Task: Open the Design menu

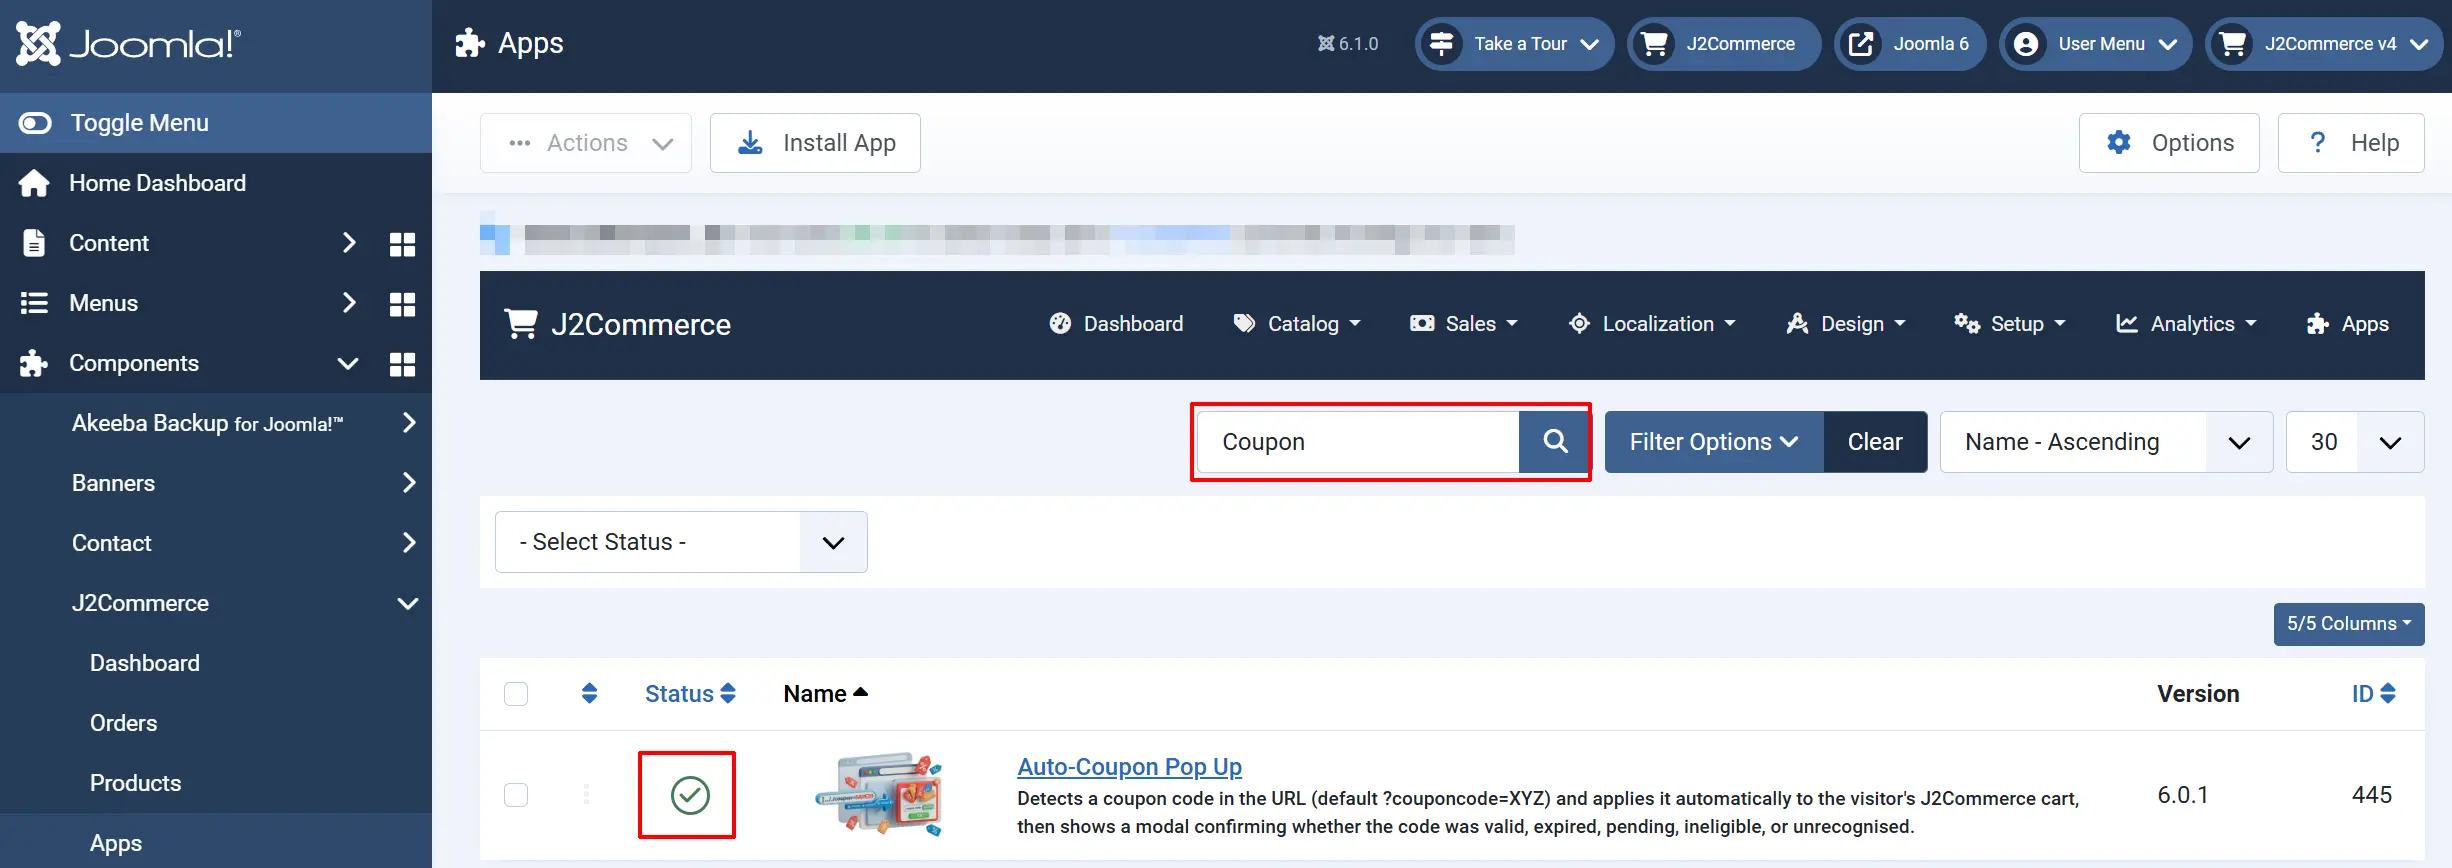Action: tap(1846, 324)
